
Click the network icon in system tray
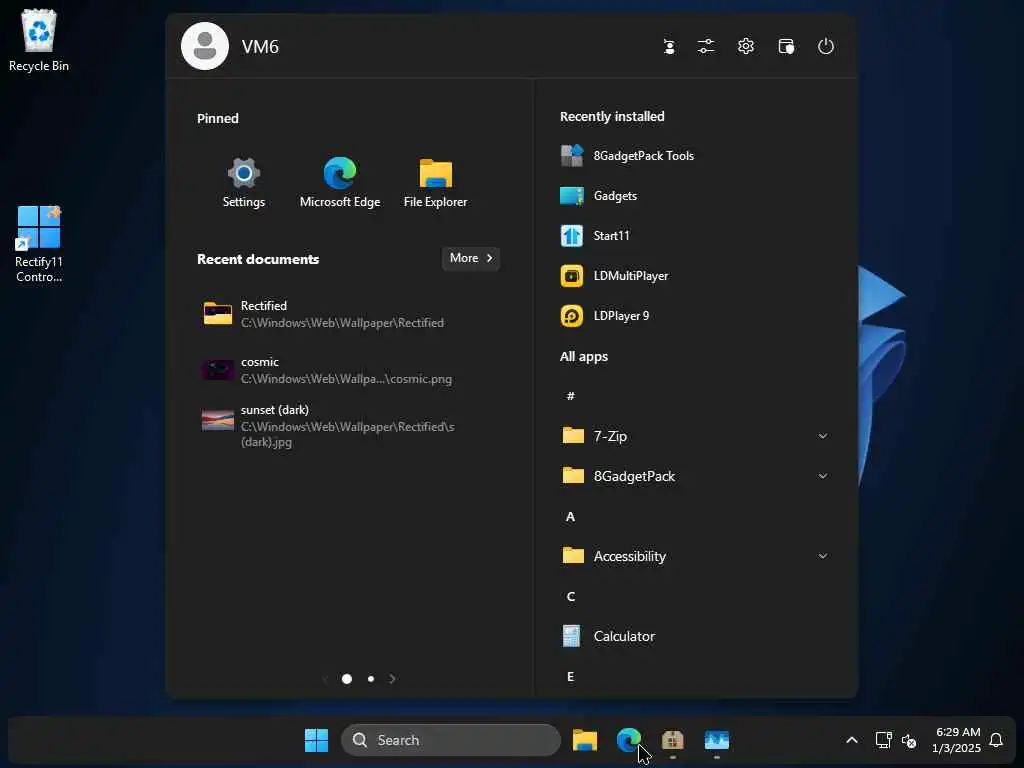(x=883, y=740)
